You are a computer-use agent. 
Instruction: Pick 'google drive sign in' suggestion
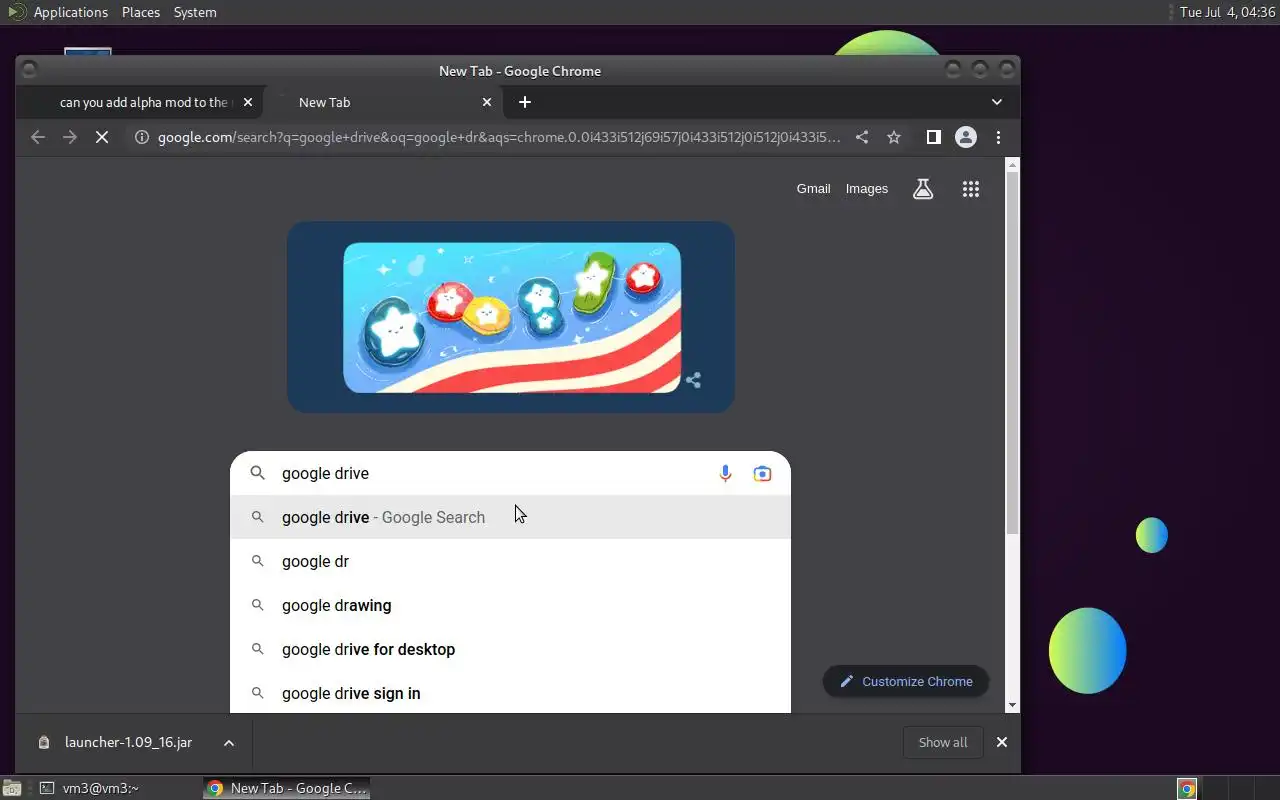pyautogui.click(x=510, y=693)
